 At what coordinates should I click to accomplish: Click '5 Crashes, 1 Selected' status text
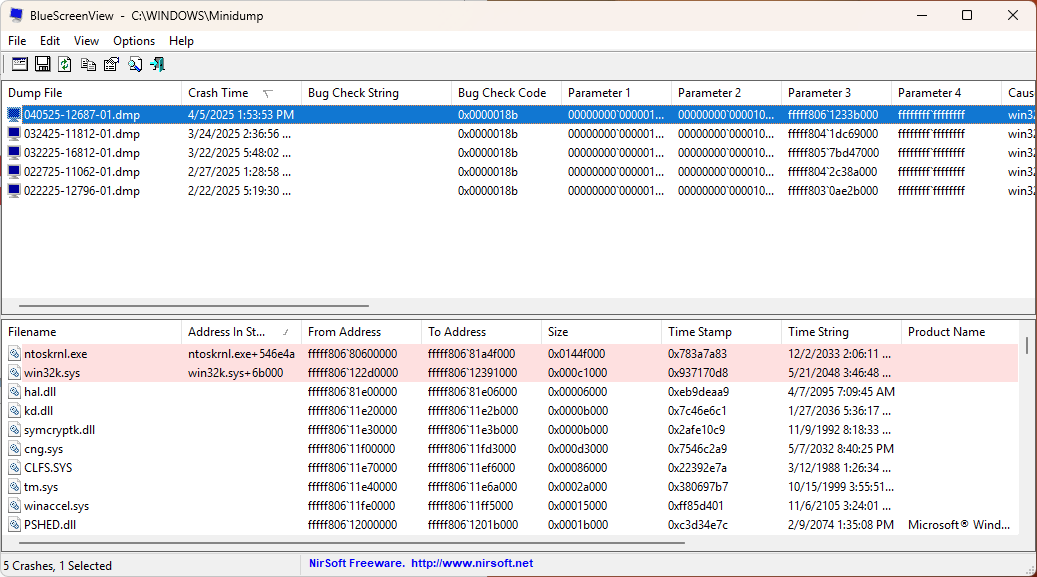tap(58, 566)
